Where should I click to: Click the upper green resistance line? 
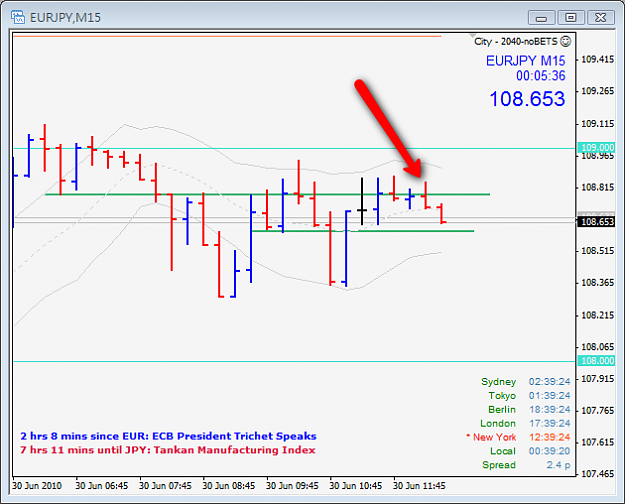click(267, 195)
